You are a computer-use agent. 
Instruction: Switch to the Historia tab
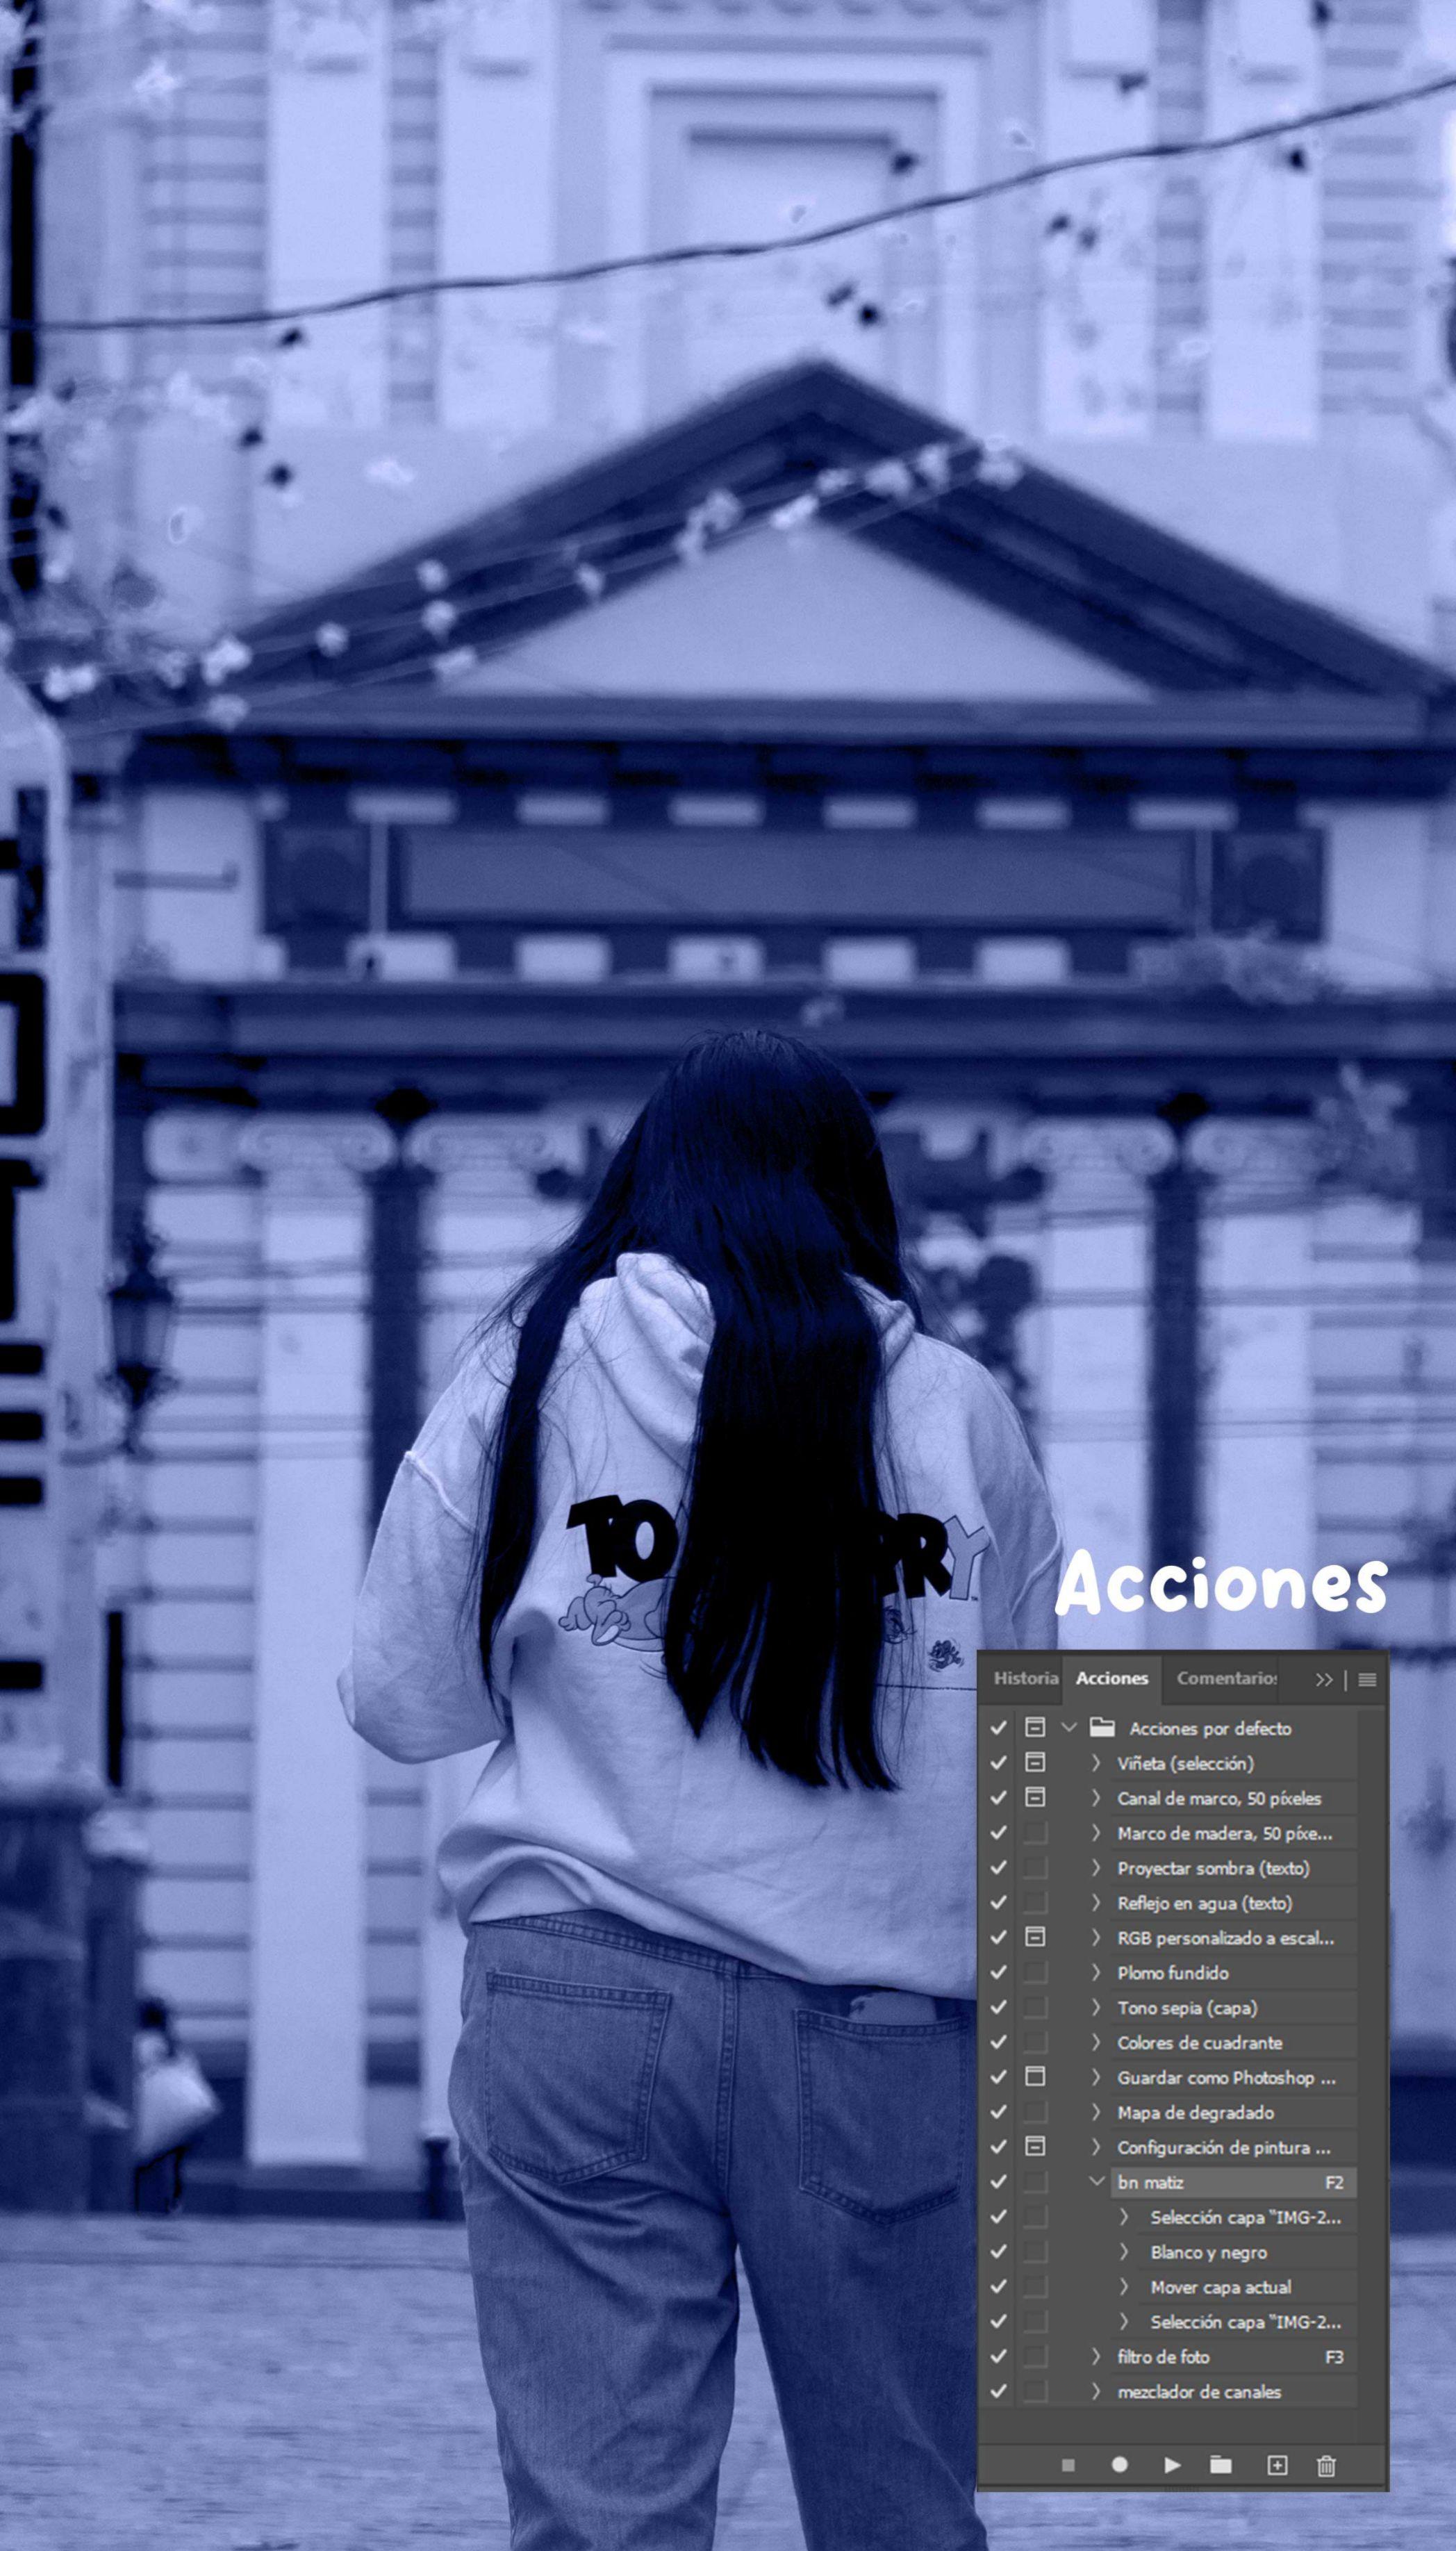1025,1678
